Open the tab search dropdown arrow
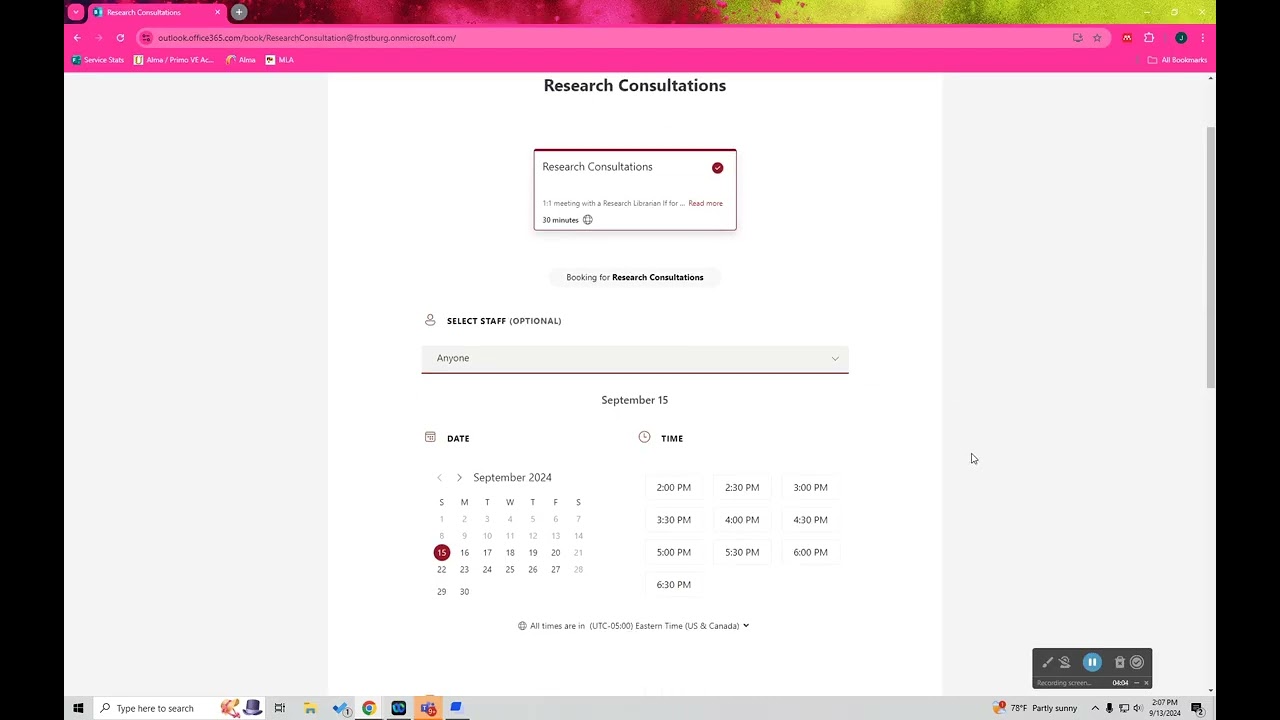 point(76,12)
